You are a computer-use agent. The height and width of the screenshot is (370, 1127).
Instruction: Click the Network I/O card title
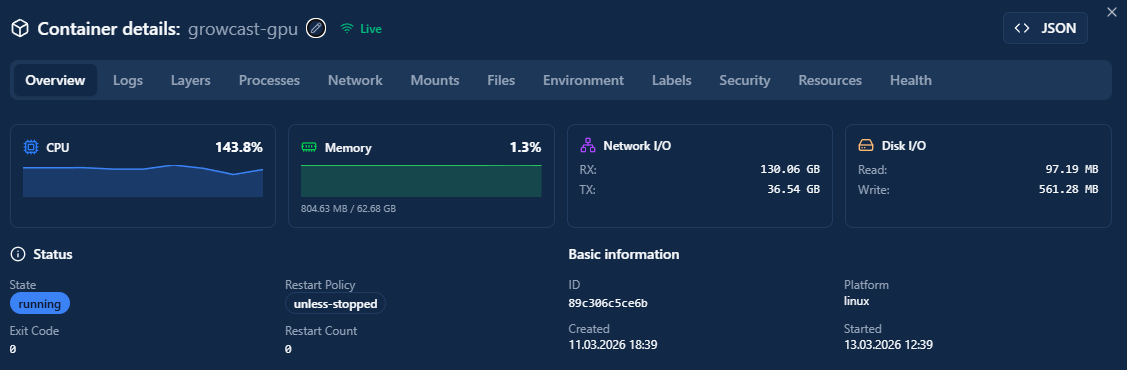pos(637,146)
